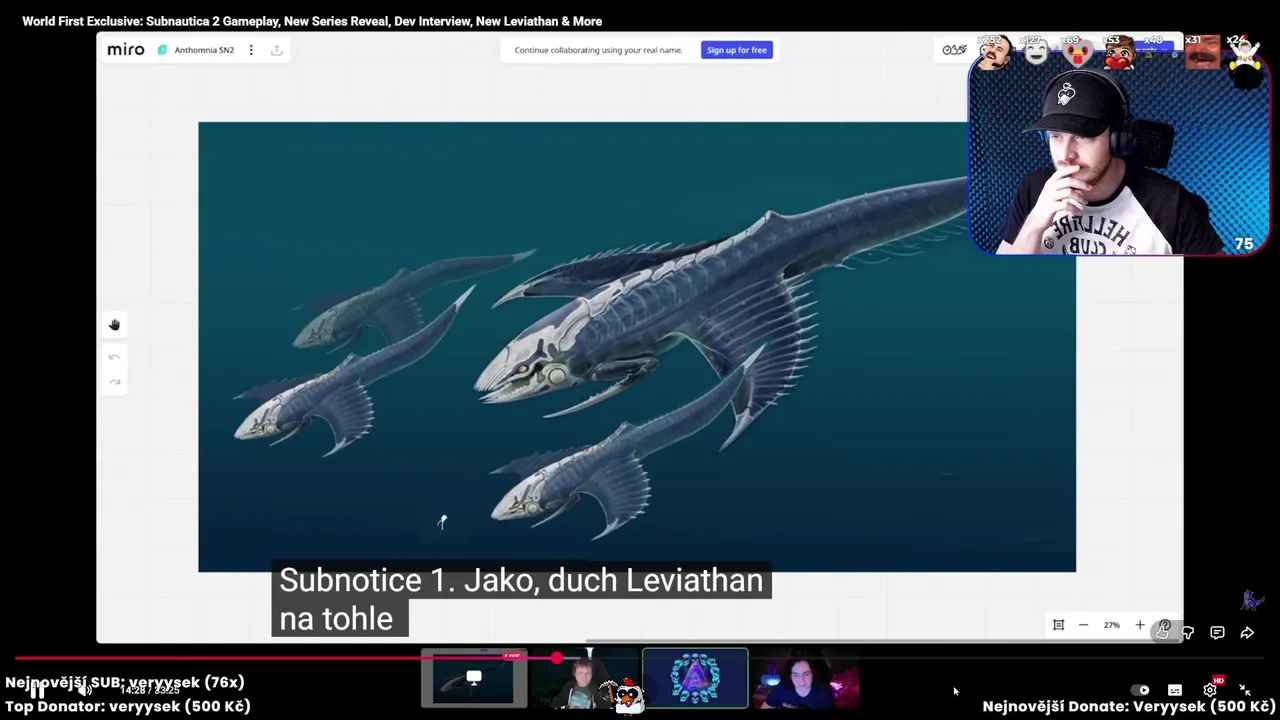1280x720 pixels.
Task: Click the dark-haired streamer thumbnail in the bottom strip
Action: [x=805, y=679]
